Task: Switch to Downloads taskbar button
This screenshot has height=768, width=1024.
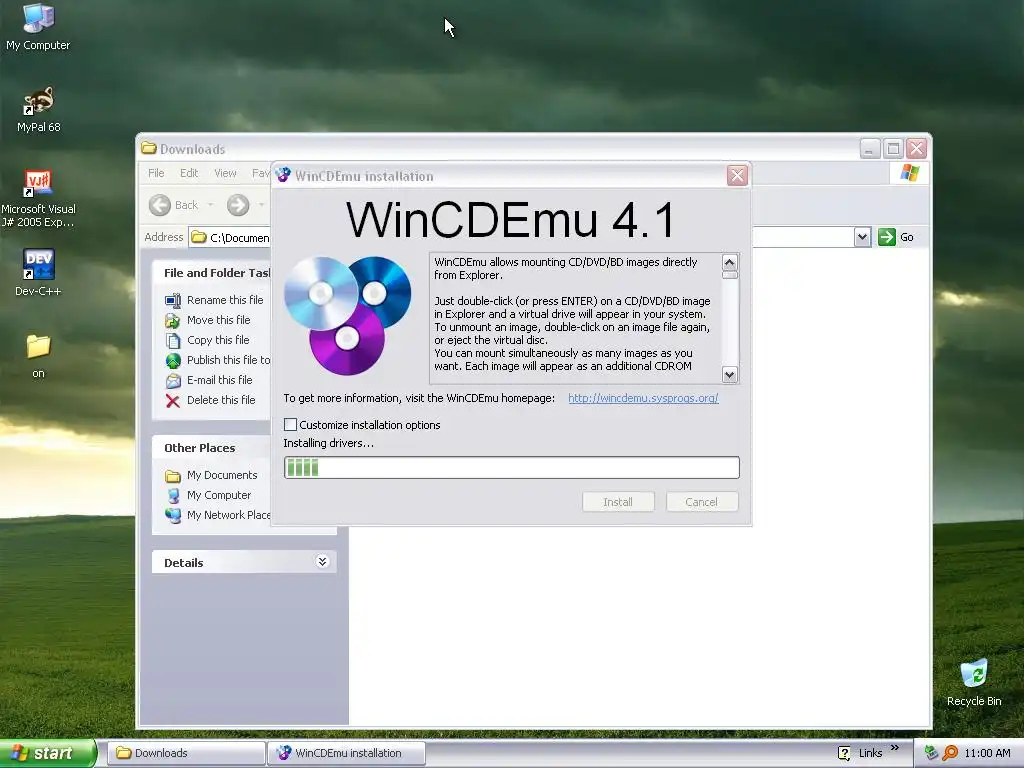Action: [x=186, y=753]
